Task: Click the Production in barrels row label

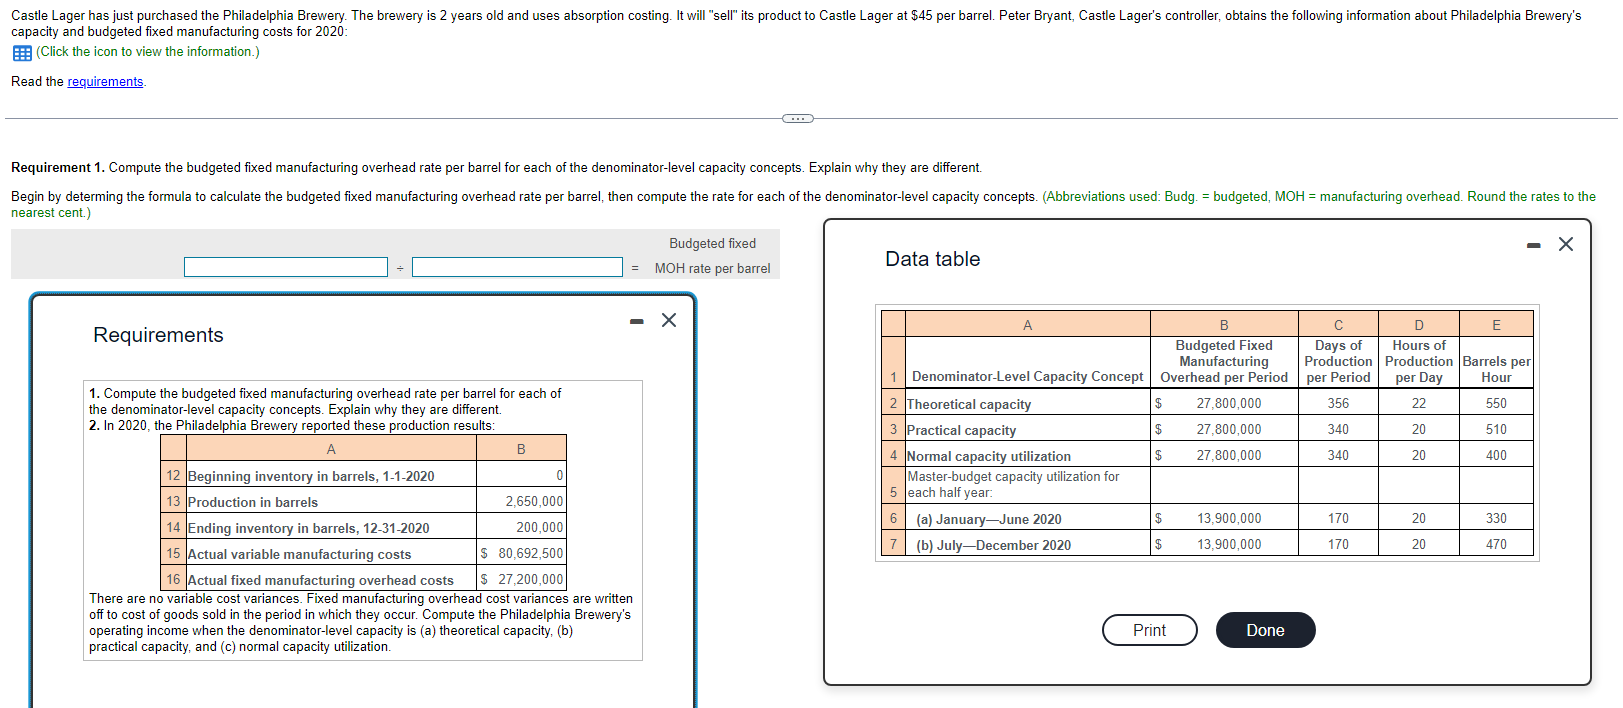Action: pos(253,502)
